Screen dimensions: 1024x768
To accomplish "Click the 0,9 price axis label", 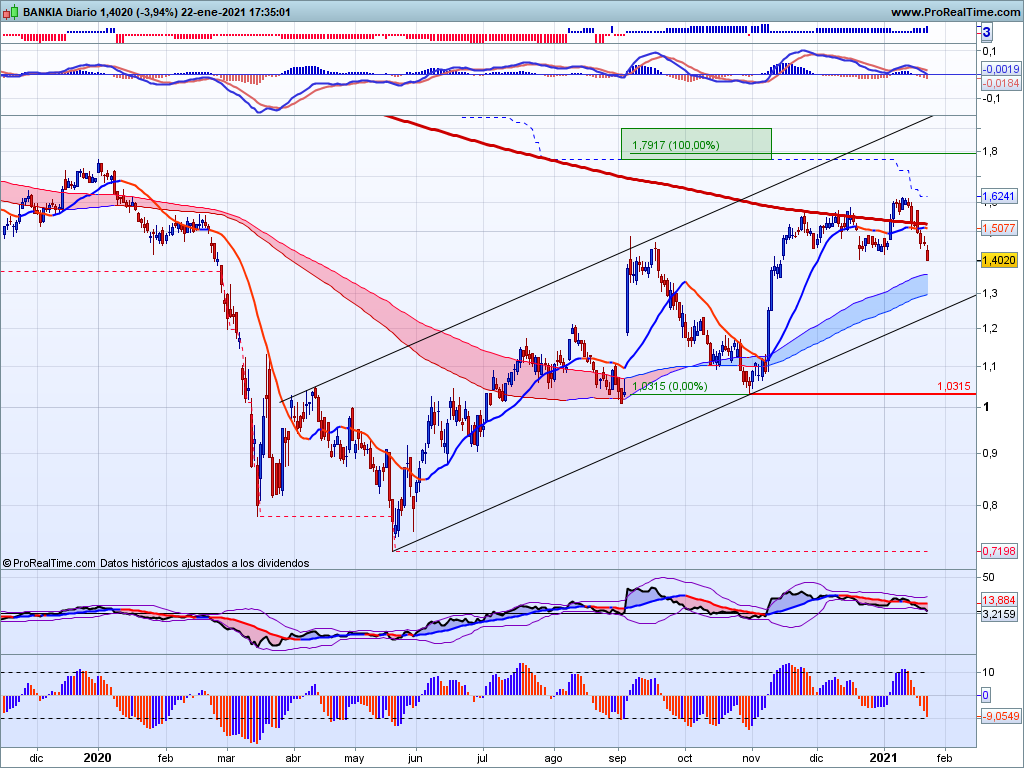I will click(x=989, y=453).
